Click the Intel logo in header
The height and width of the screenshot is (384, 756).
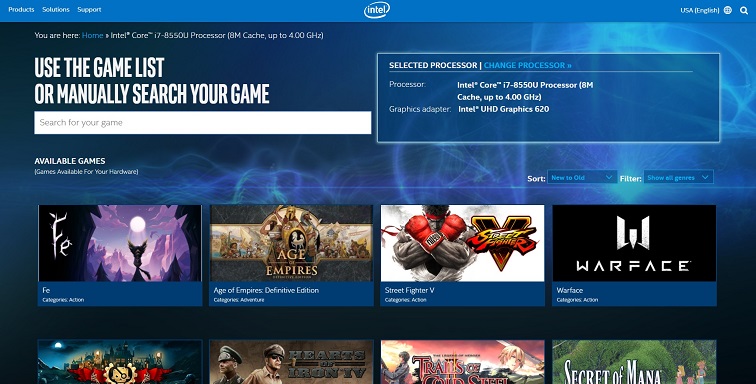point(377,10)
